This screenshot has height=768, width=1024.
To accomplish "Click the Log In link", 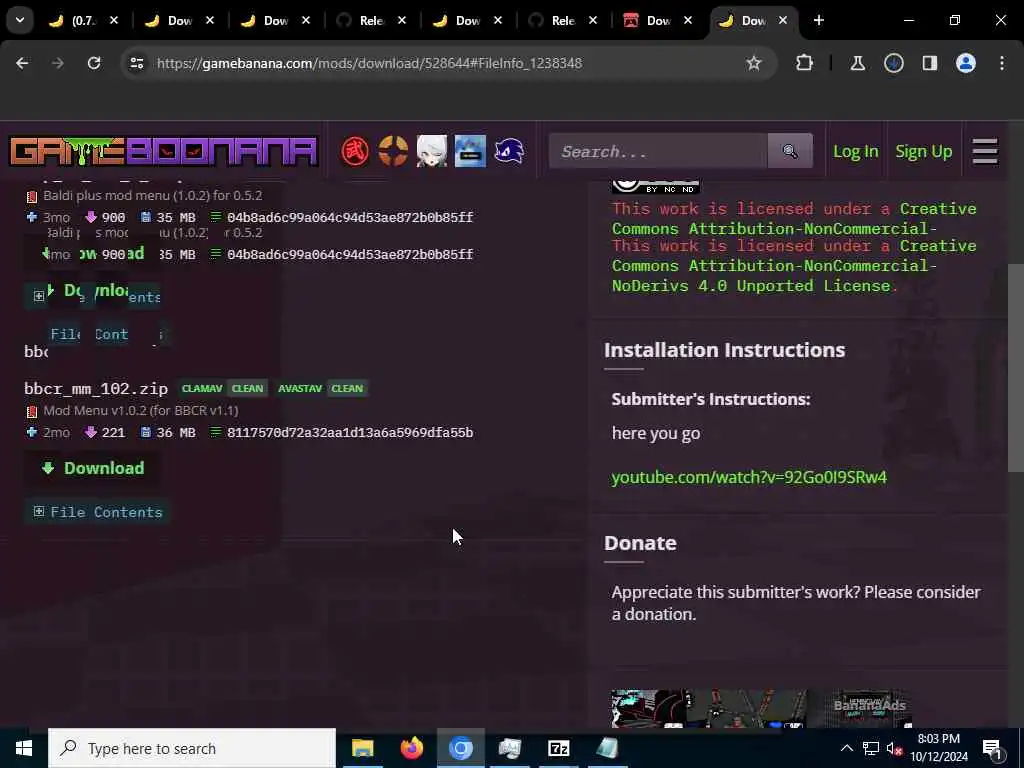I will tap(856, 152).
